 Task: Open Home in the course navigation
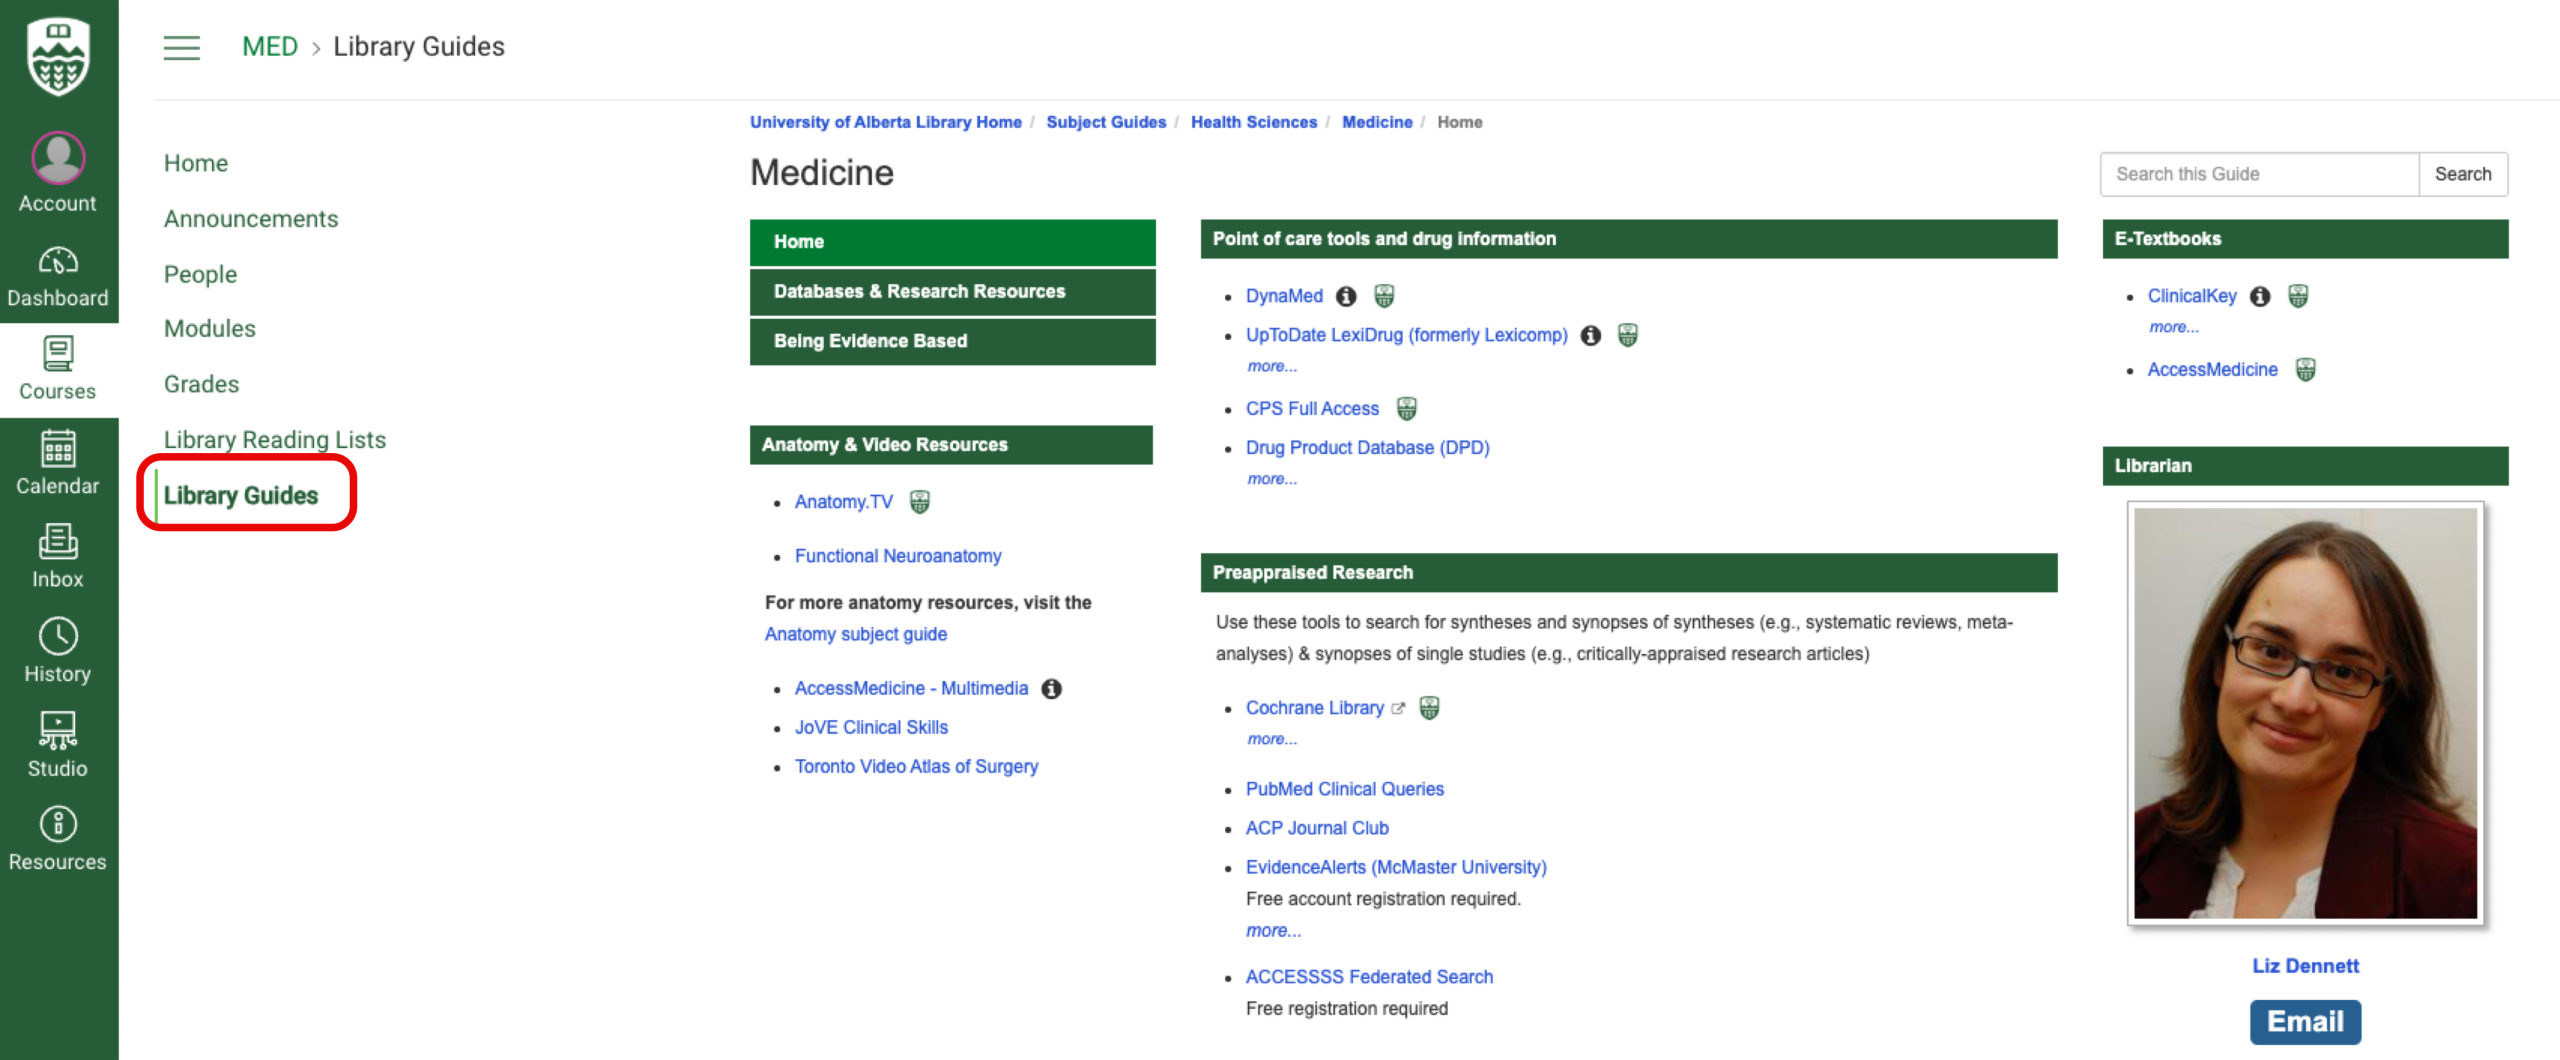tap(196, 163)
